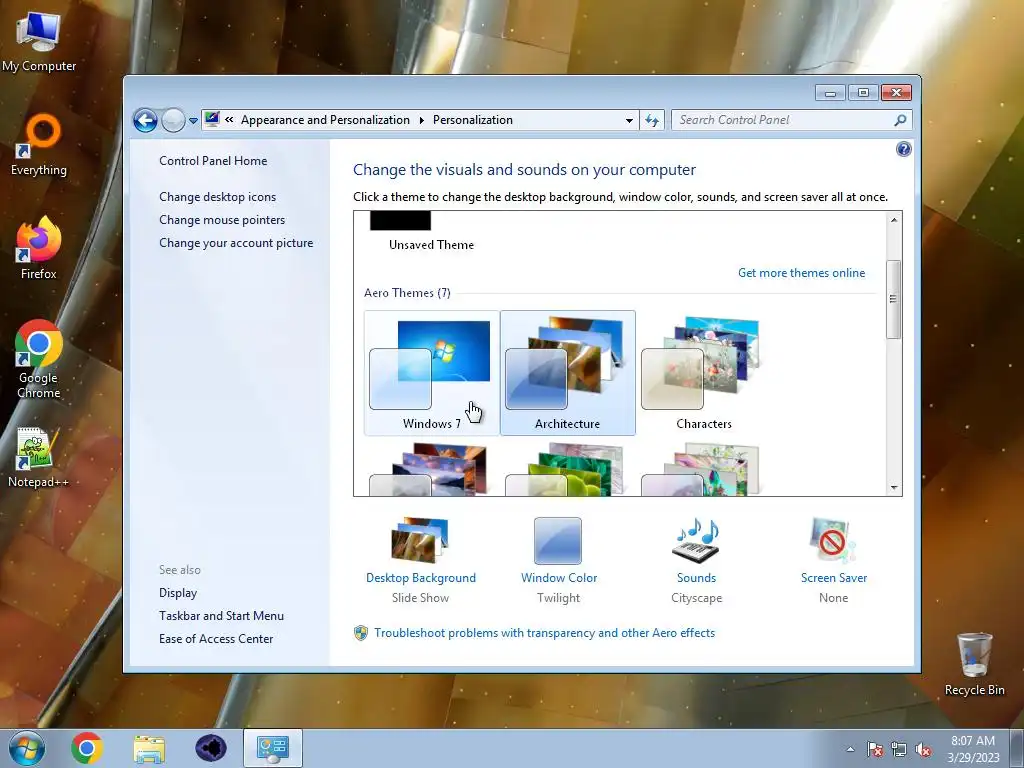Click the search magnifier icon
Screen dimensions: 1024x768
pyautogui.click(x=900, y=120)
